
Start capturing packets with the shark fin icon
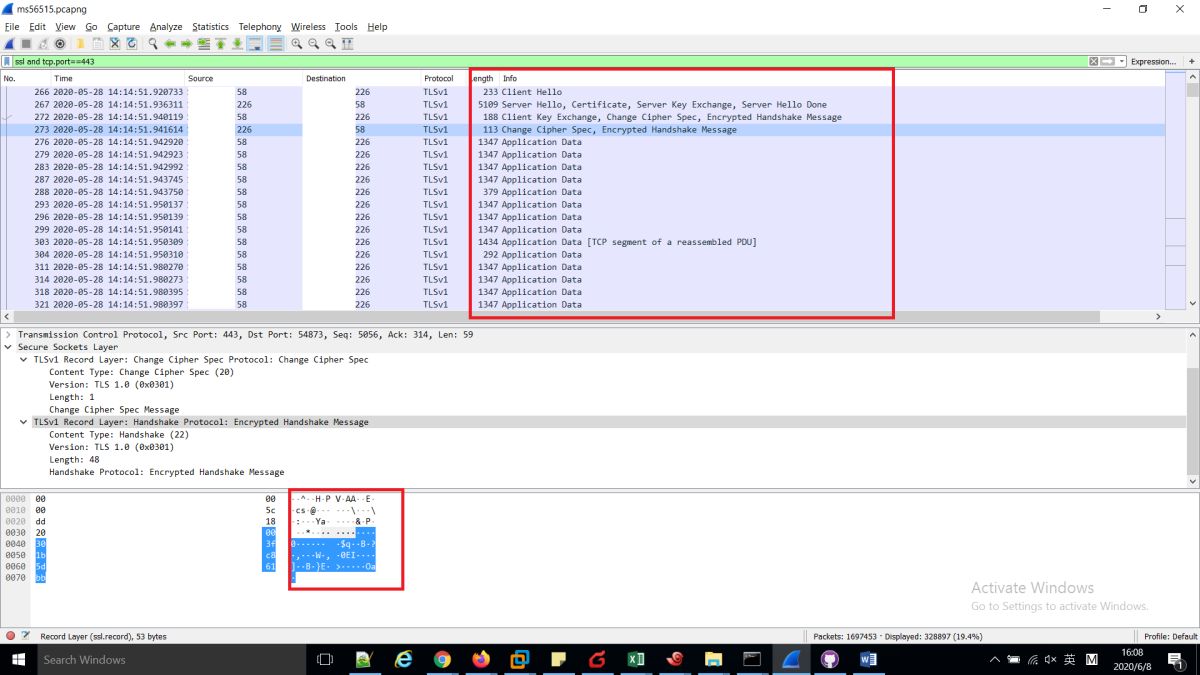[10, 44]
